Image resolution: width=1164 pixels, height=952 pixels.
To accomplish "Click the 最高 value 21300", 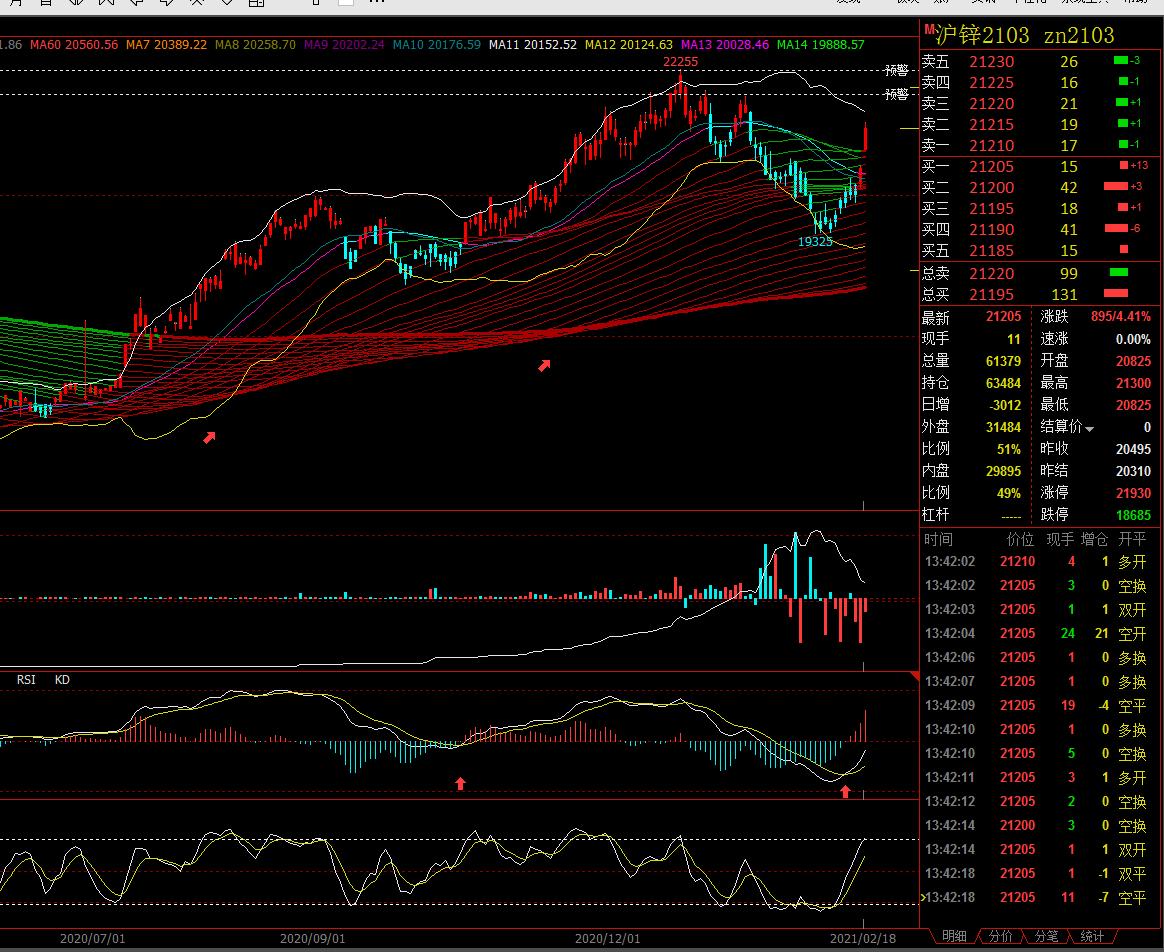I will pos(1133,383).
